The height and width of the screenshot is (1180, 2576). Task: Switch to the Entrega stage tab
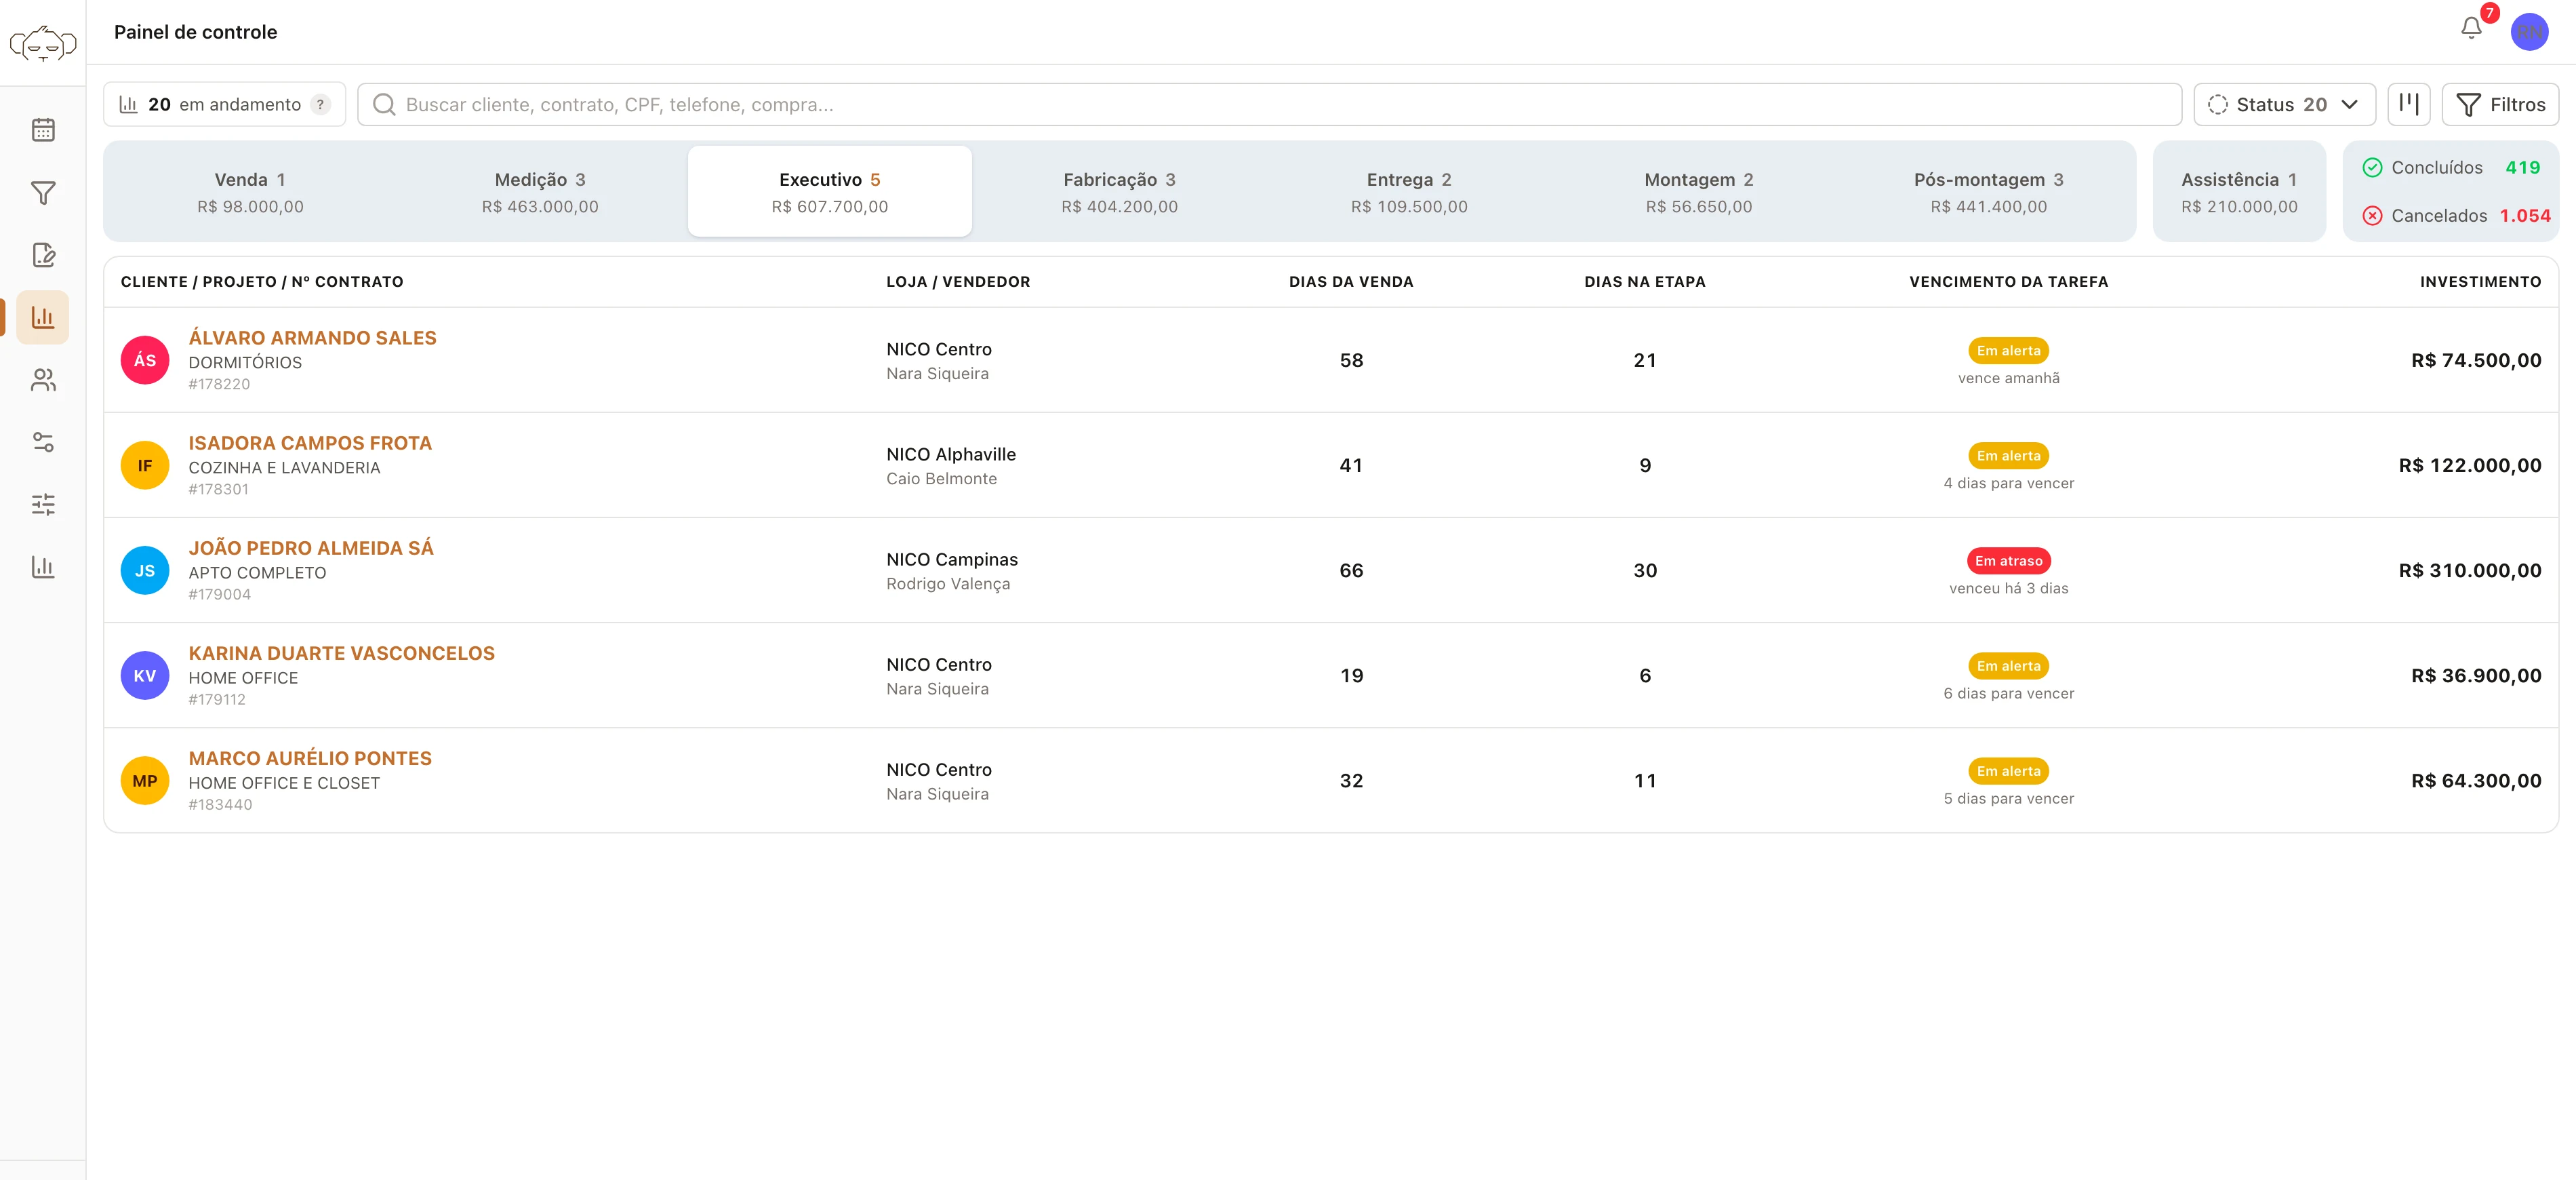(1409, 192)
